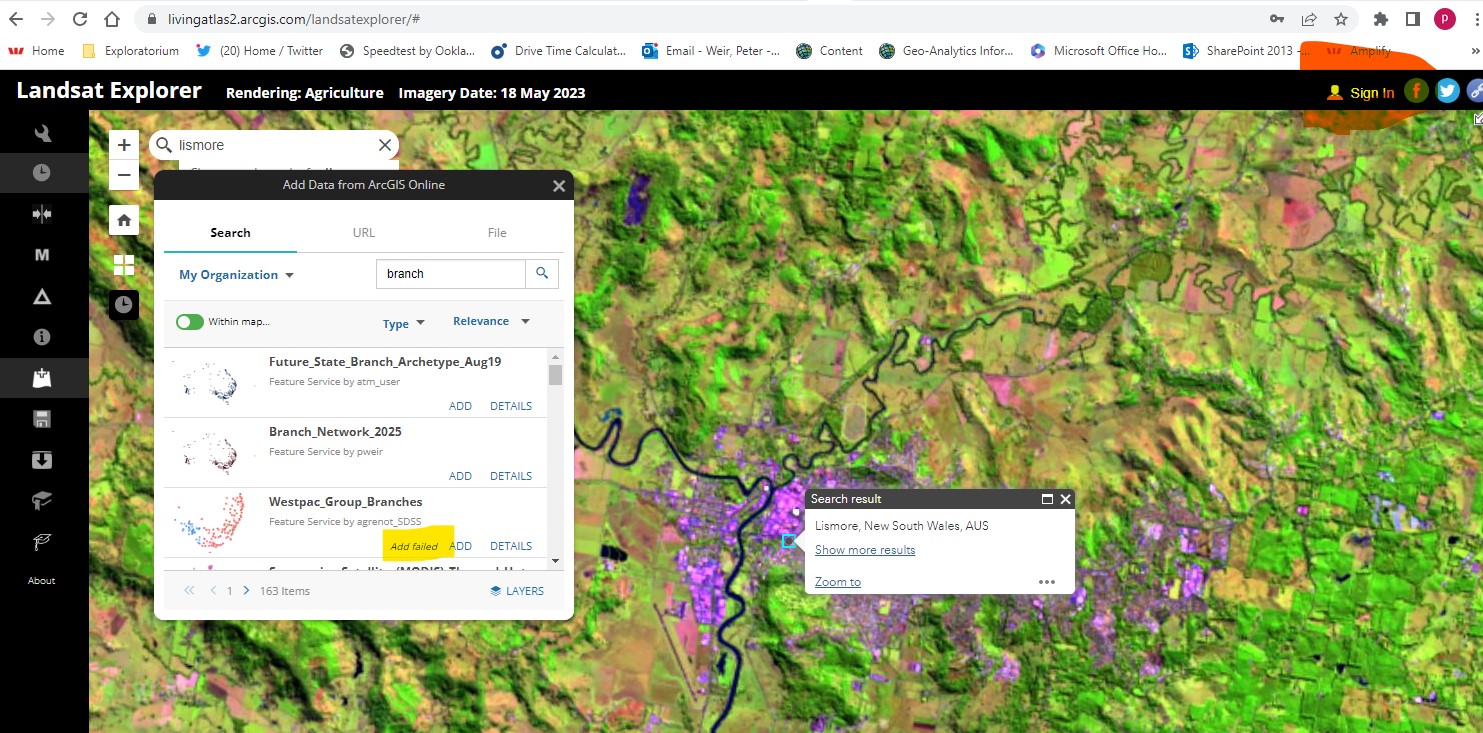The image size is (1483, 733).
Task: Click the wrench rendering tool icon
Action: 41,132
